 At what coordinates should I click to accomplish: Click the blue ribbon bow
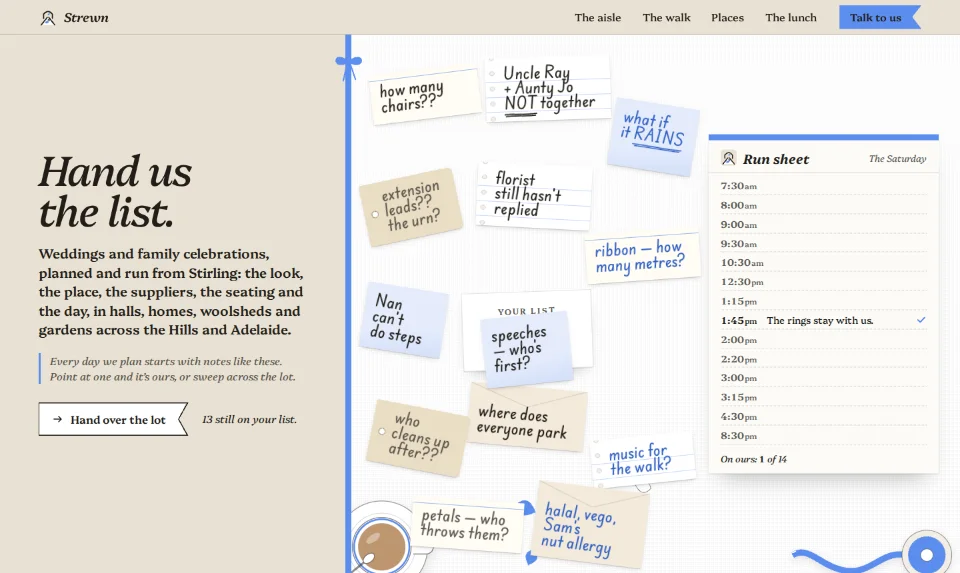point(348,66)
